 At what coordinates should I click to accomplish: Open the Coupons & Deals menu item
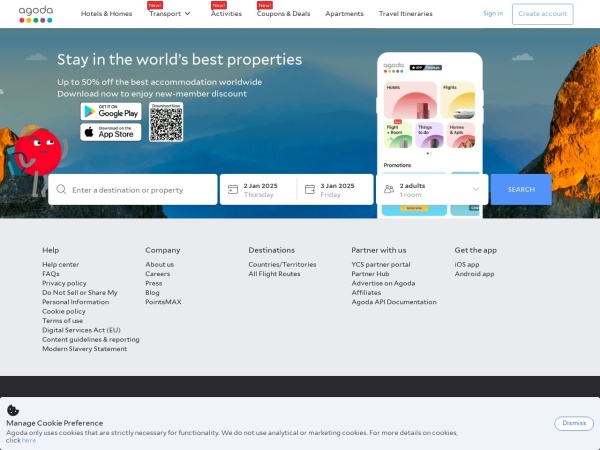coord(283,14)
